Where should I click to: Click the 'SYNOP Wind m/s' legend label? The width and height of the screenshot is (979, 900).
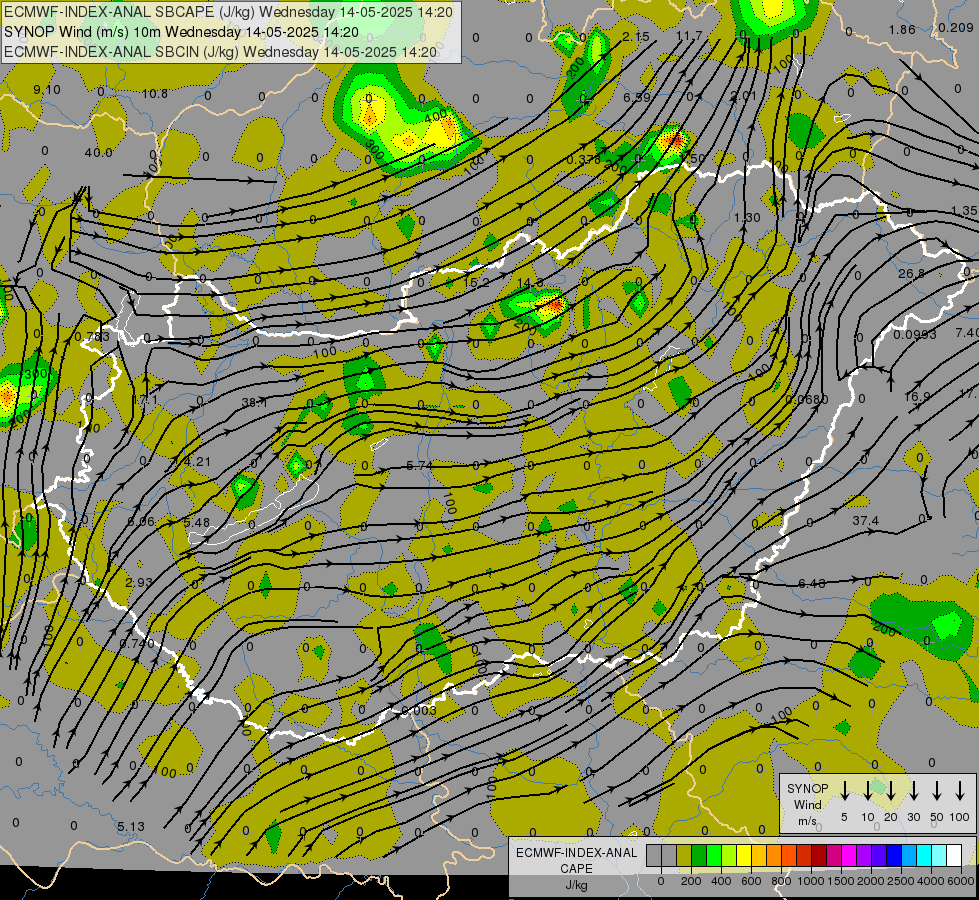(x=807, y=804)
